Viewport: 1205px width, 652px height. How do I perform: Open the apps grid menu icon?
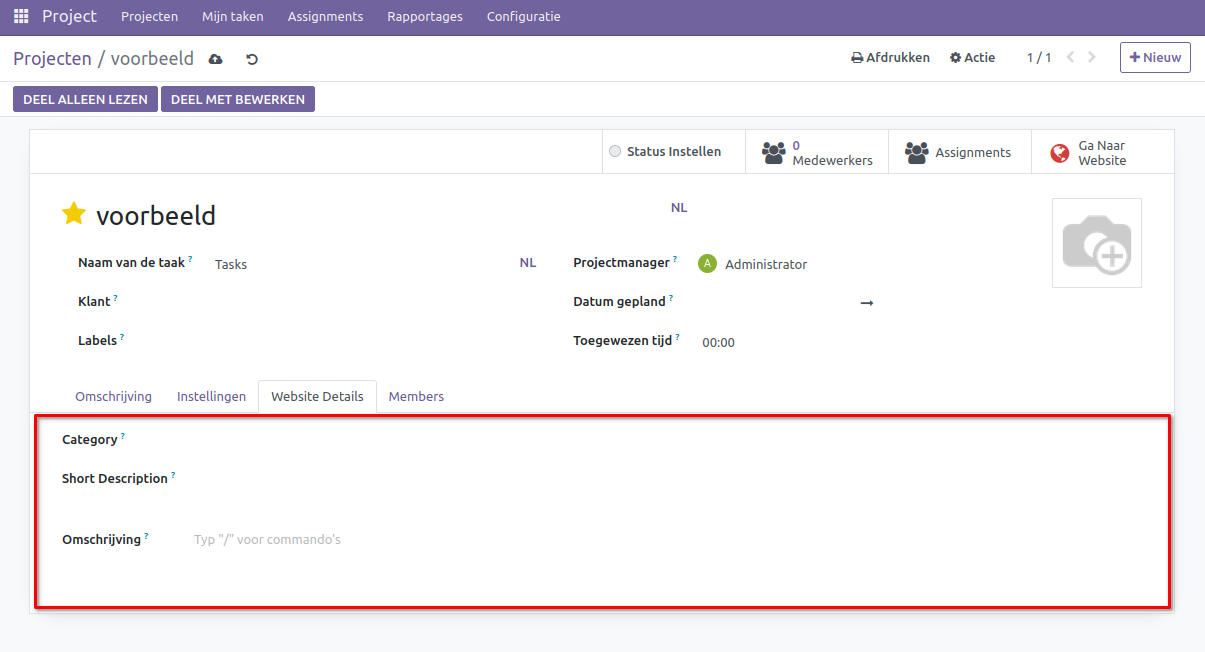pos(21,17)
